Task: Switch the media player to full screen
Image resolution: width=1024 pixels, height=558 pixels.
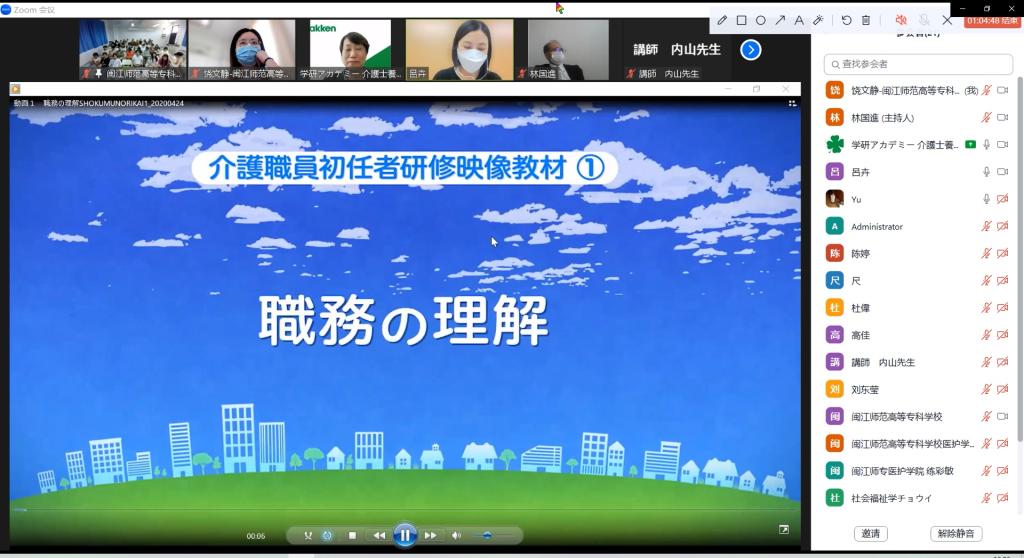Action: coord(784,529)
